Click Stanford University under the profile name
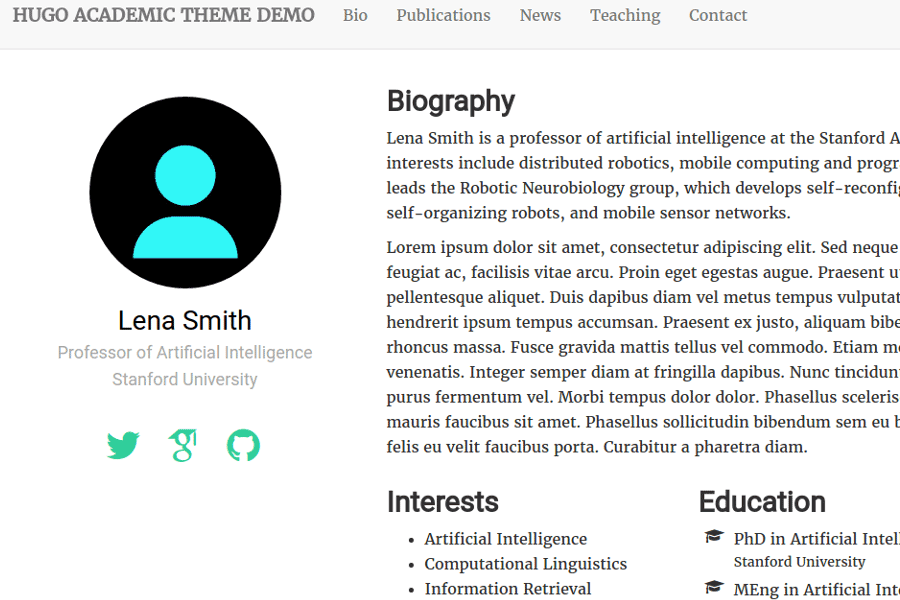This screenshot has height=600, width=900. [x=185, y=379]
